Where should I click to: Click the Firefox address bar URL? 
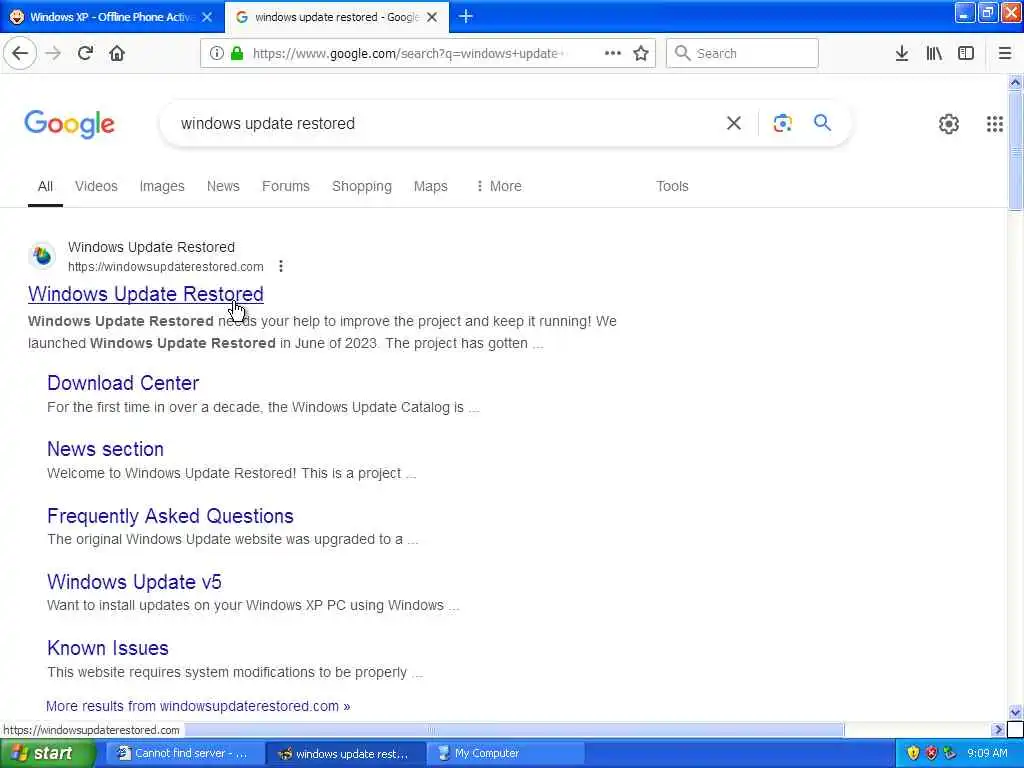[408, 54]
